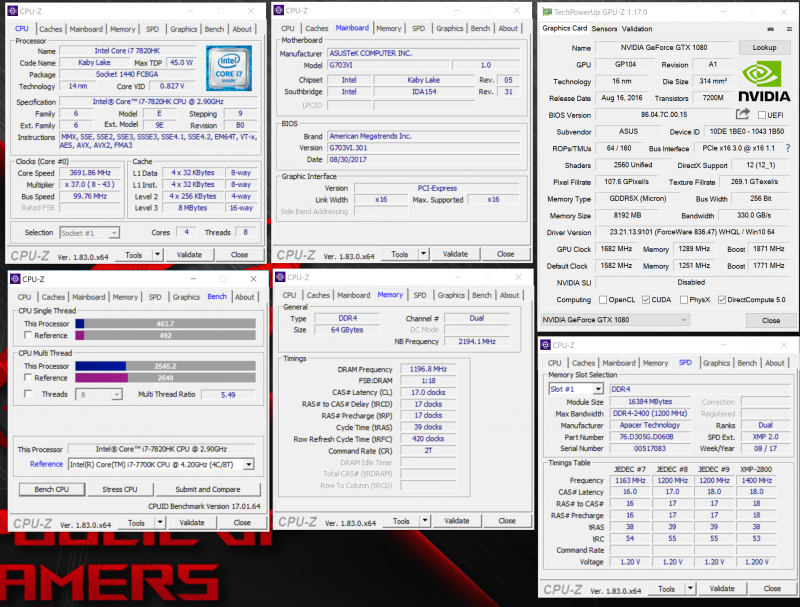Open the NVIDIA GeForce GTX 1080 GPU selector
Image resolution: width=800 pixels, height=607 pixels.
click(x=615, y=320)
